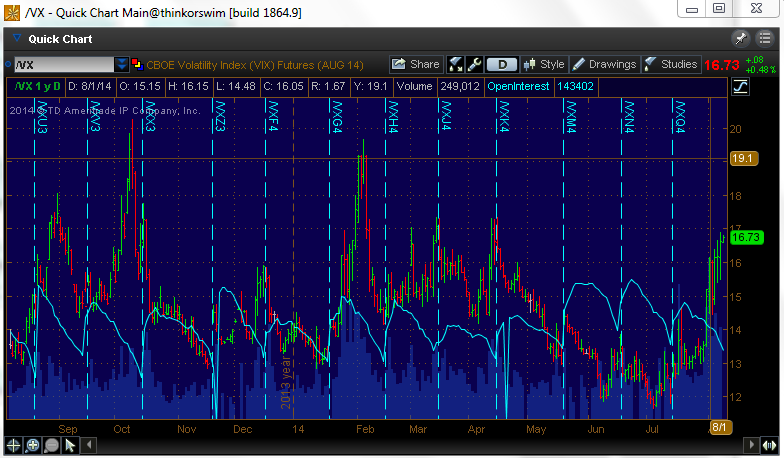
Task: Open the Studies menu
Action: 670,64
